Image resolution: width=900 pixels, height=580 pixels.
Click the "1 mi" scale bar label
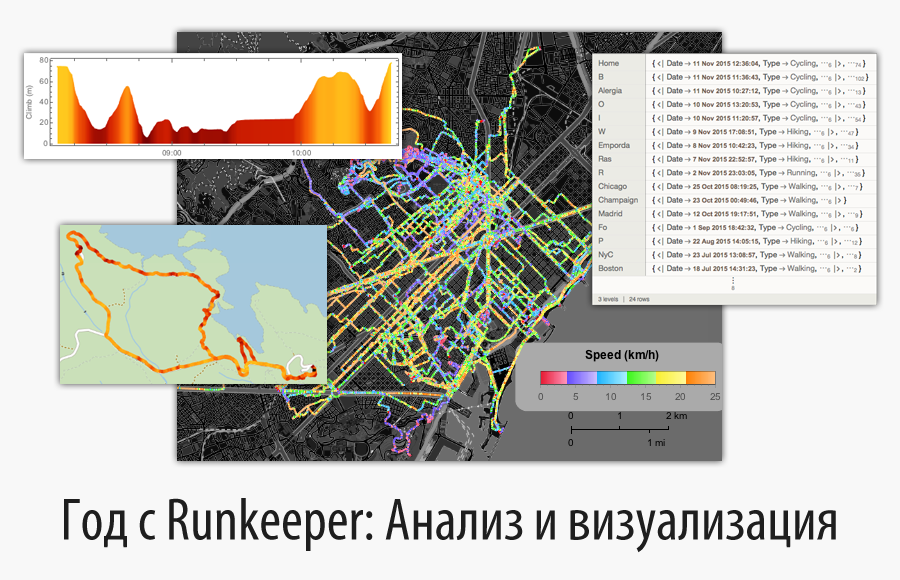[x=656, y=443]
